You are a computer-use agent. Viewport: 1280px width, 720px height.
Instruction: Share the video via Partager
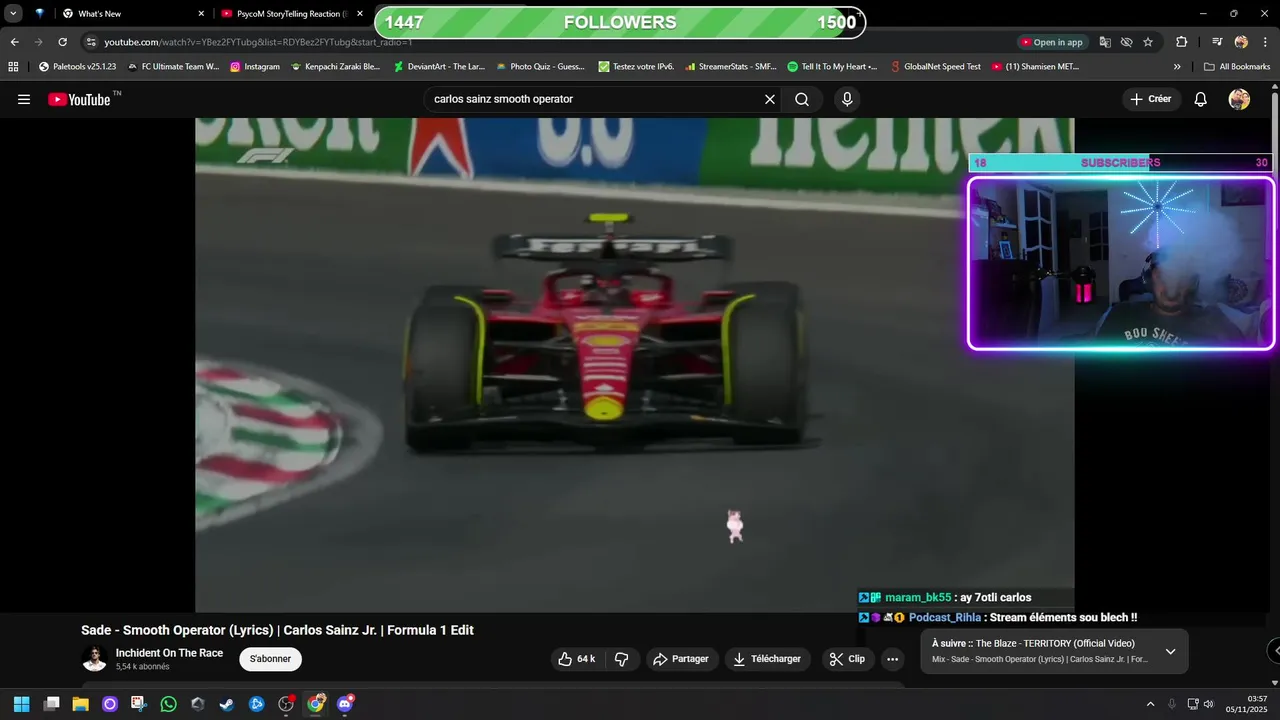tap(681, 659)
